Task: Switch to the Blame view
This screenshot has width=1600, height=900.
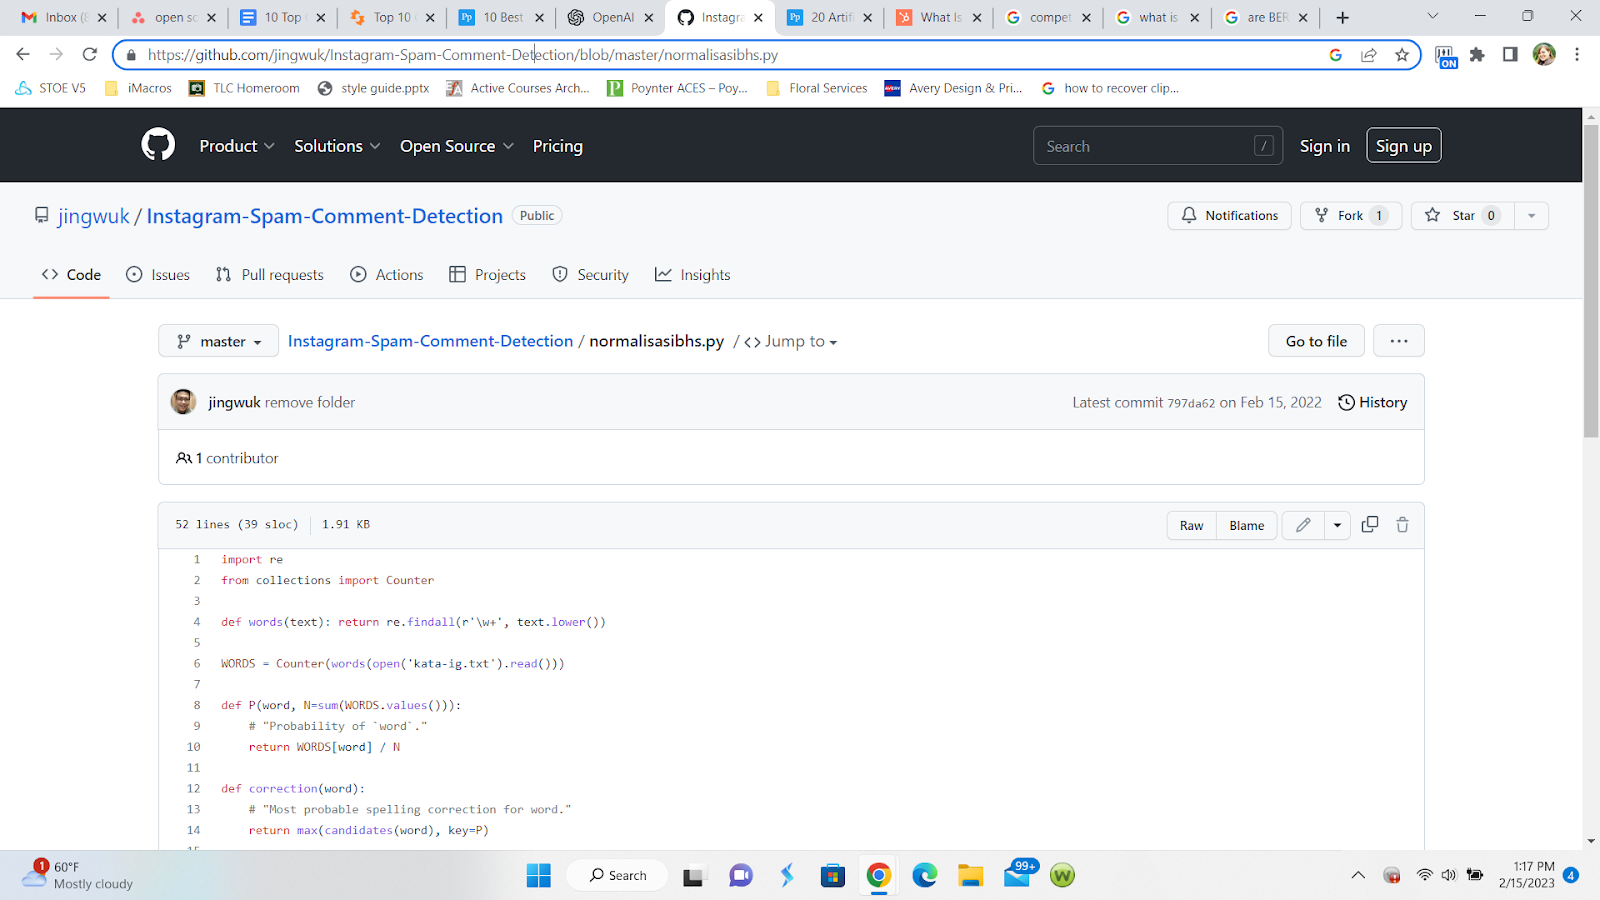Action: coord(1246,524)
